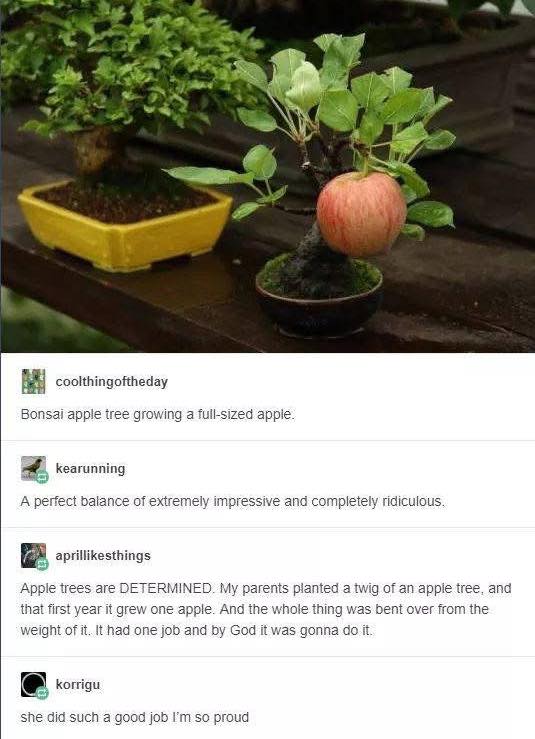Viewport: 535px width, 739px height.
Task: Visit the kearunning blog link
Action: pos(91,468)
